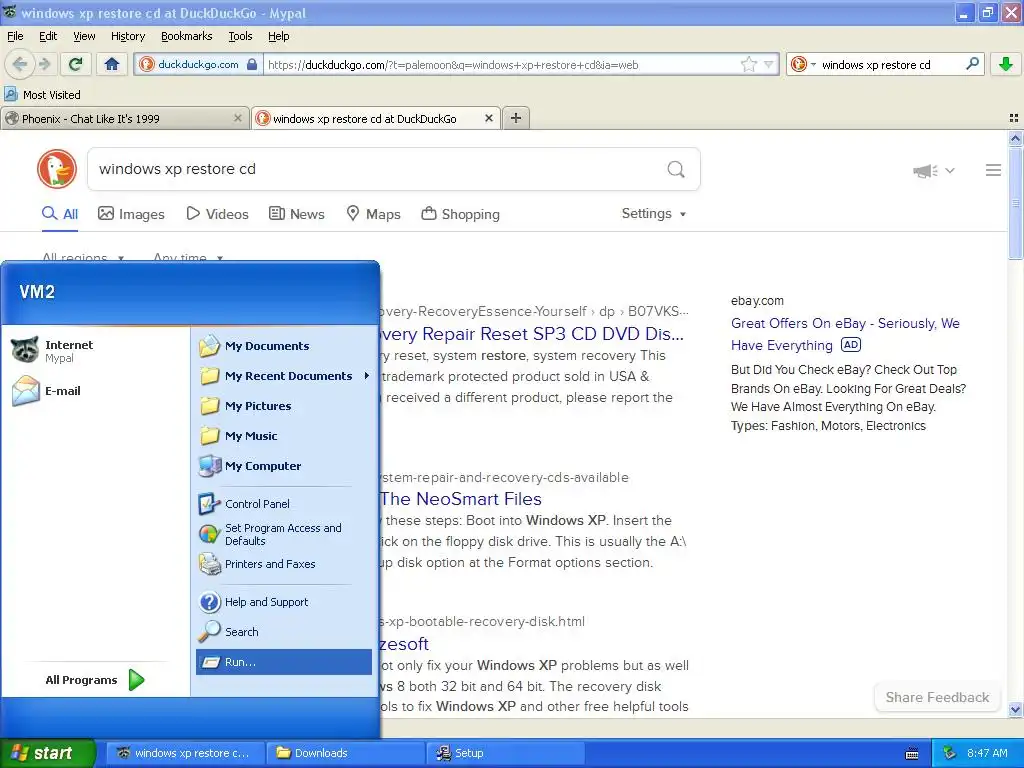Screen dimensions: 1024x768
Task: Open My Music folder
Action: [x=284, y=436]
